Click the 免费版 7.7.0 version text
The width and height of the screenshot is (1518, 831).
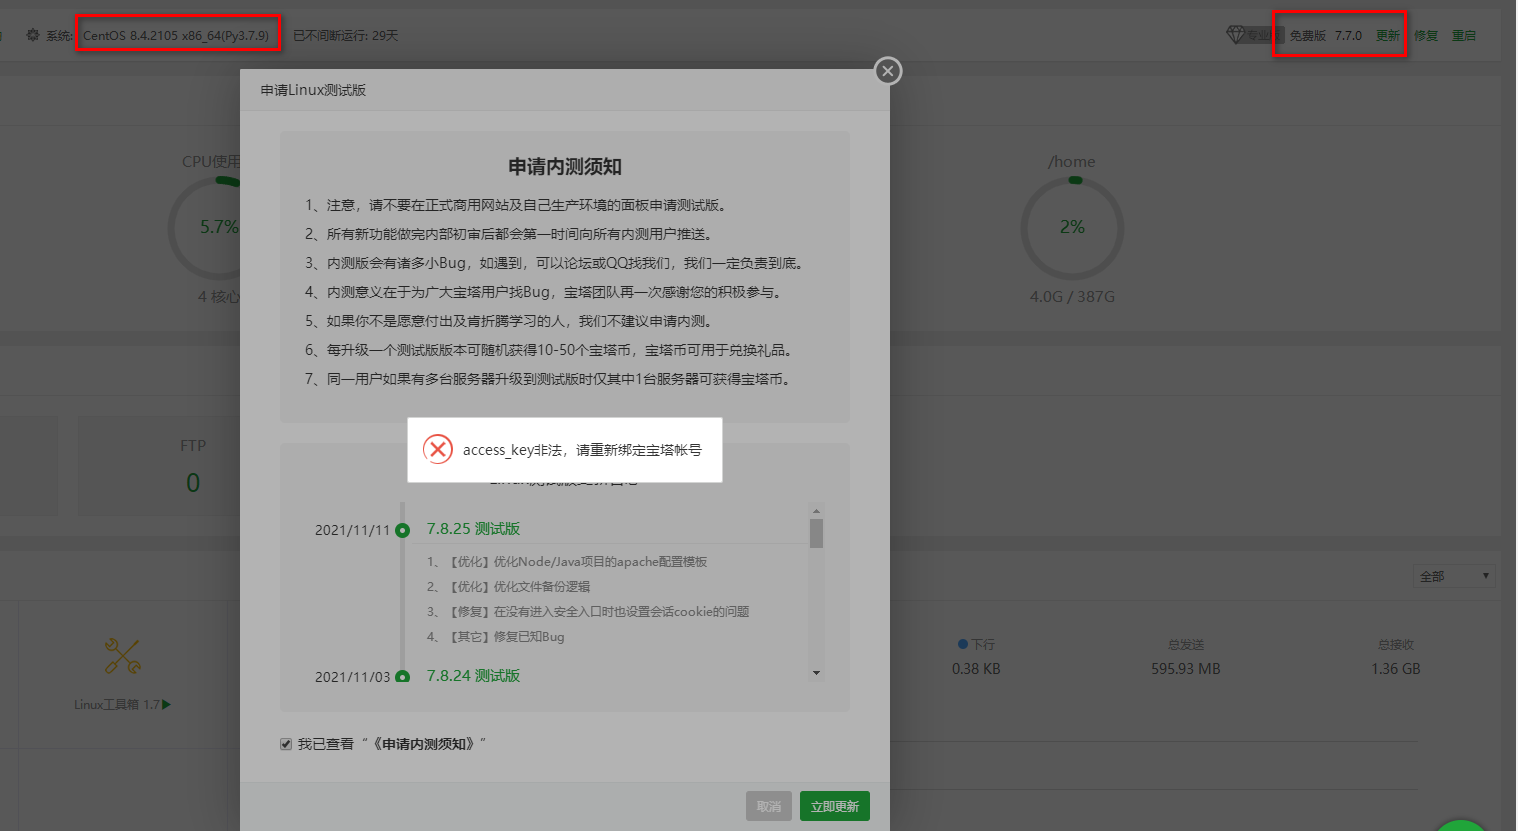(x=1325, y=36)
